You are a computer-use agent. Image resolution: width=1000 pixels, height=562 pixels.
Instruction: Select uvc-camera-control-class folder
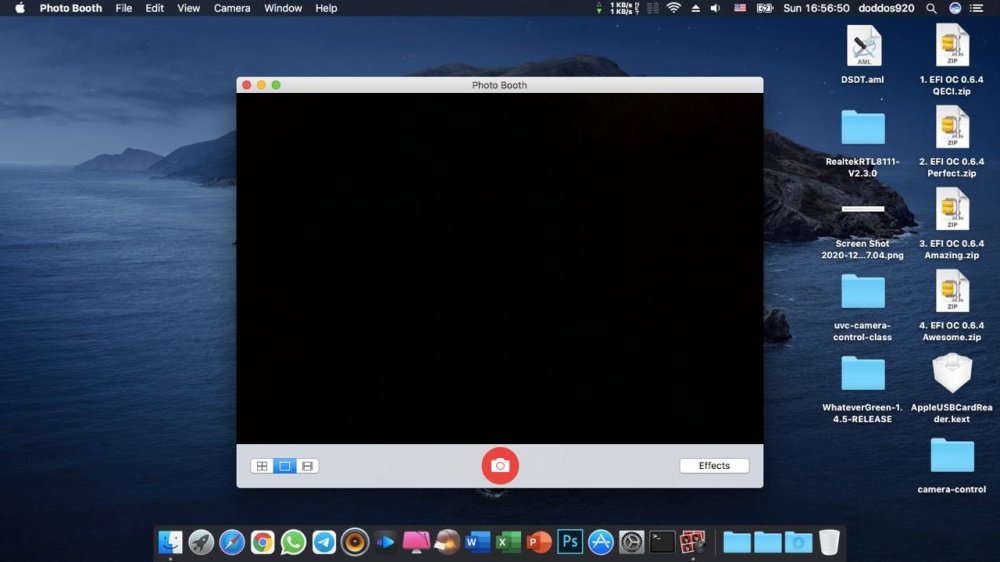coord(863,307)
